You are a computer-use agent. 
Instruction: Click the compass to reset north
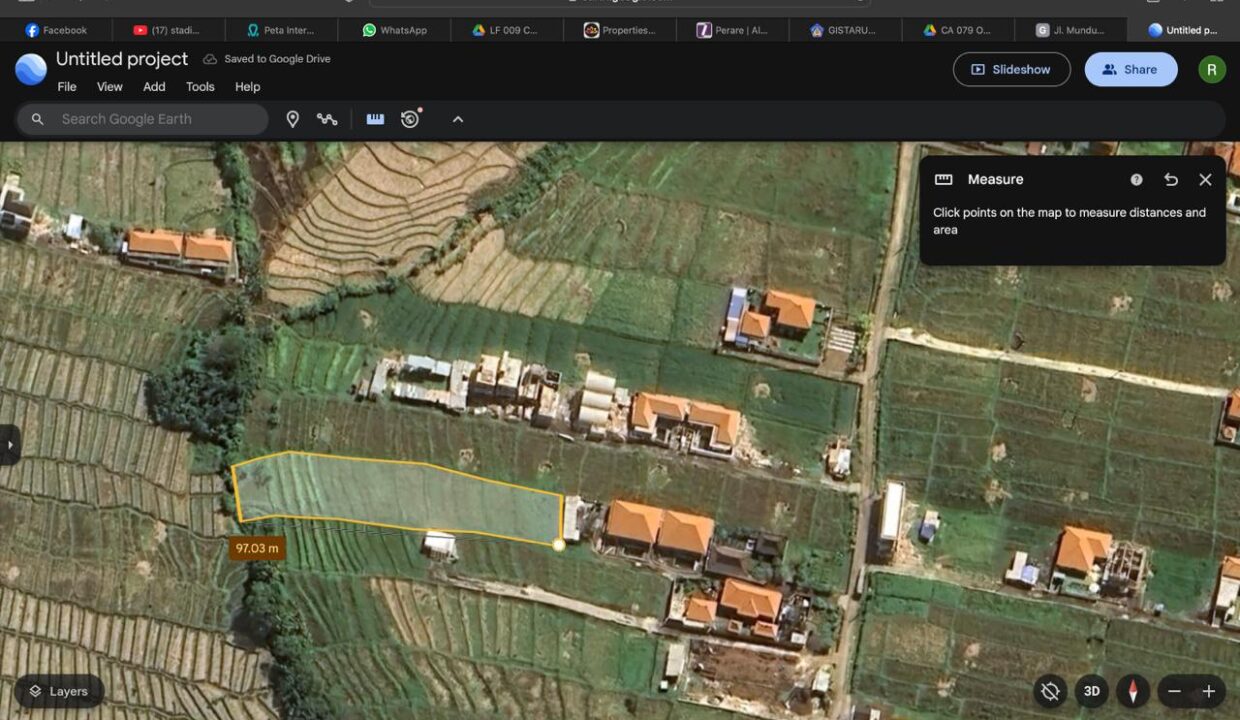[1133, 691]
